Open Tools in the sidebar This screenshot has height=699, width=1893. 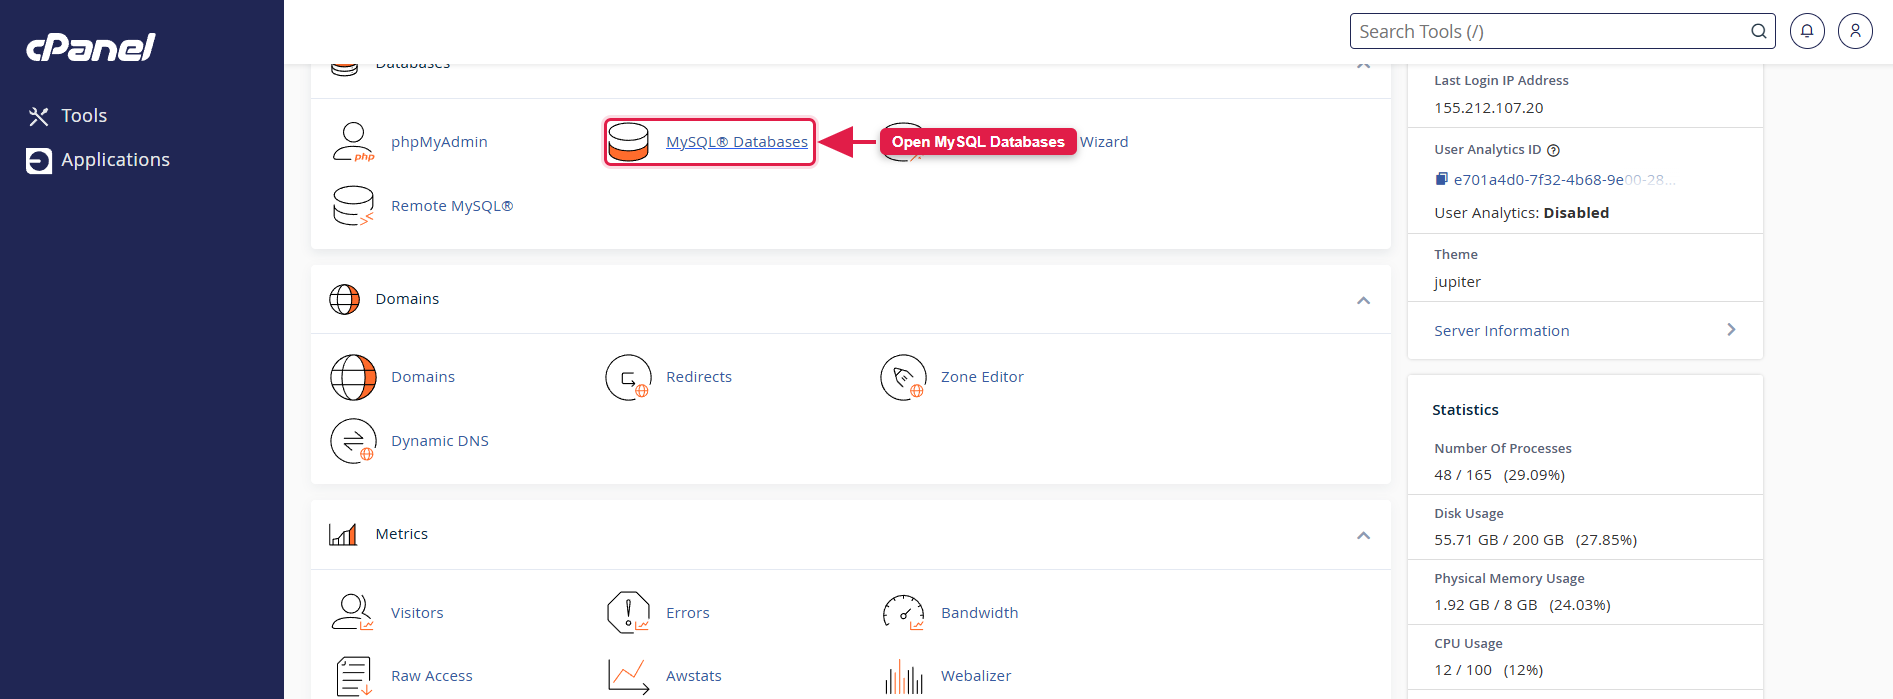pos(84,116)
